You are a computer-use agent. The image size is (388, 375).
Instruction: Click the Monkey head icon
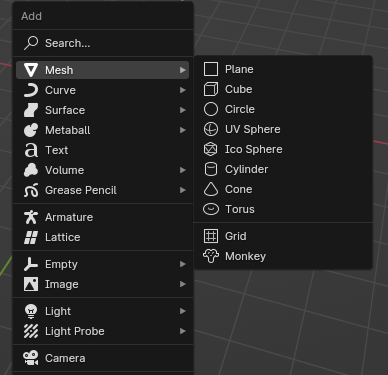point(211,256)
